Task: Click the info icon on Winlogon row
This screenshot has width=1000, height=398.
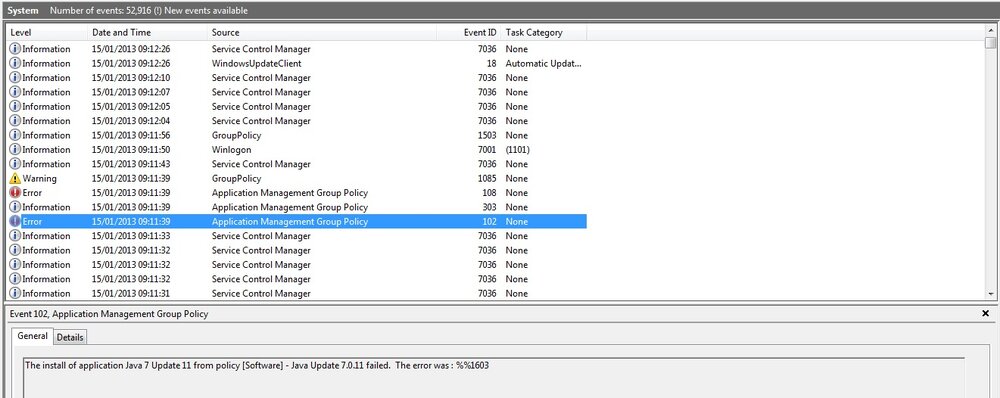Action: coord(15,150)
